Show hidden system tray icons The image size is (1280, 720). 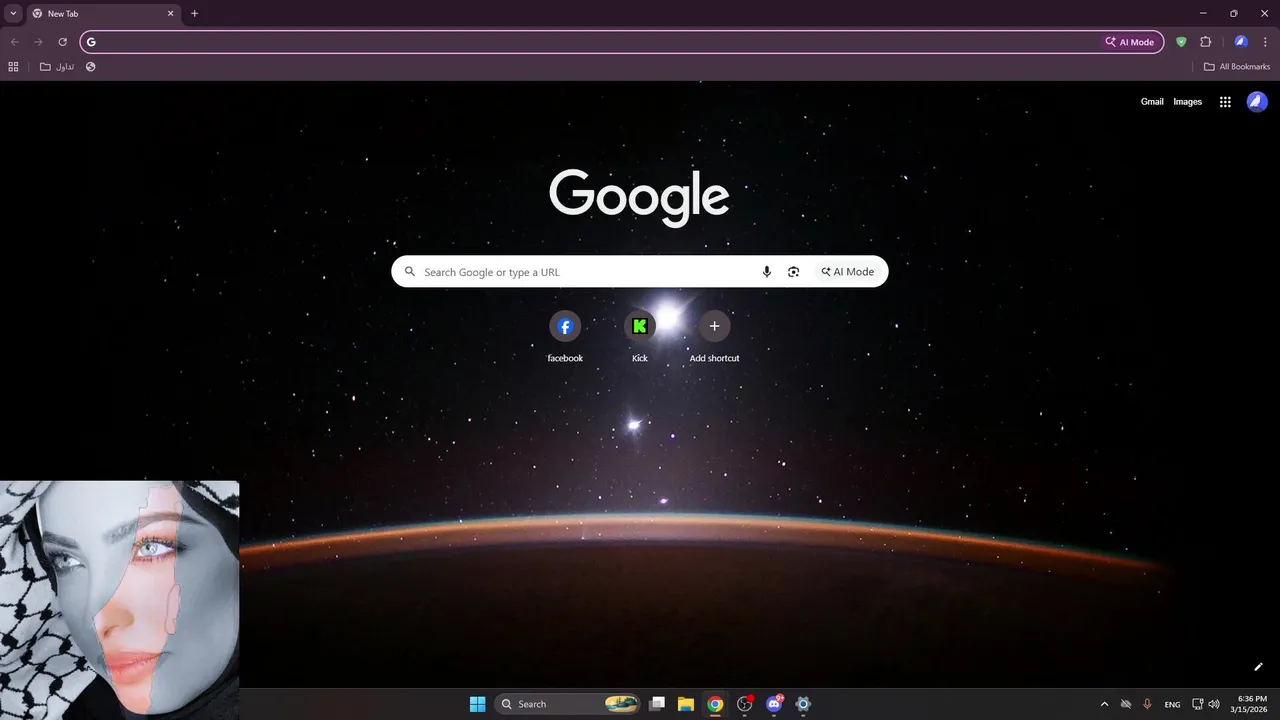[x=1104, y=704]
